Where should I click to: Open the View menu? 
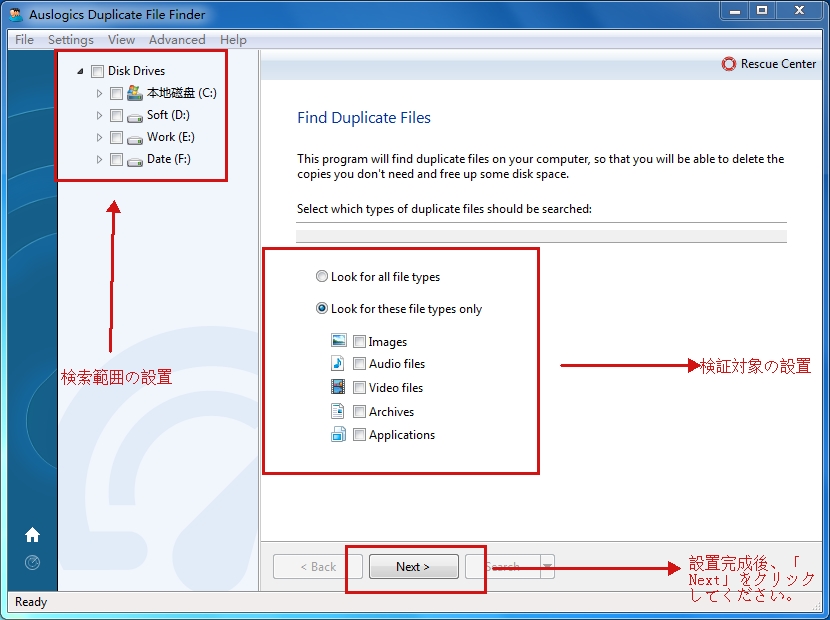121,40
